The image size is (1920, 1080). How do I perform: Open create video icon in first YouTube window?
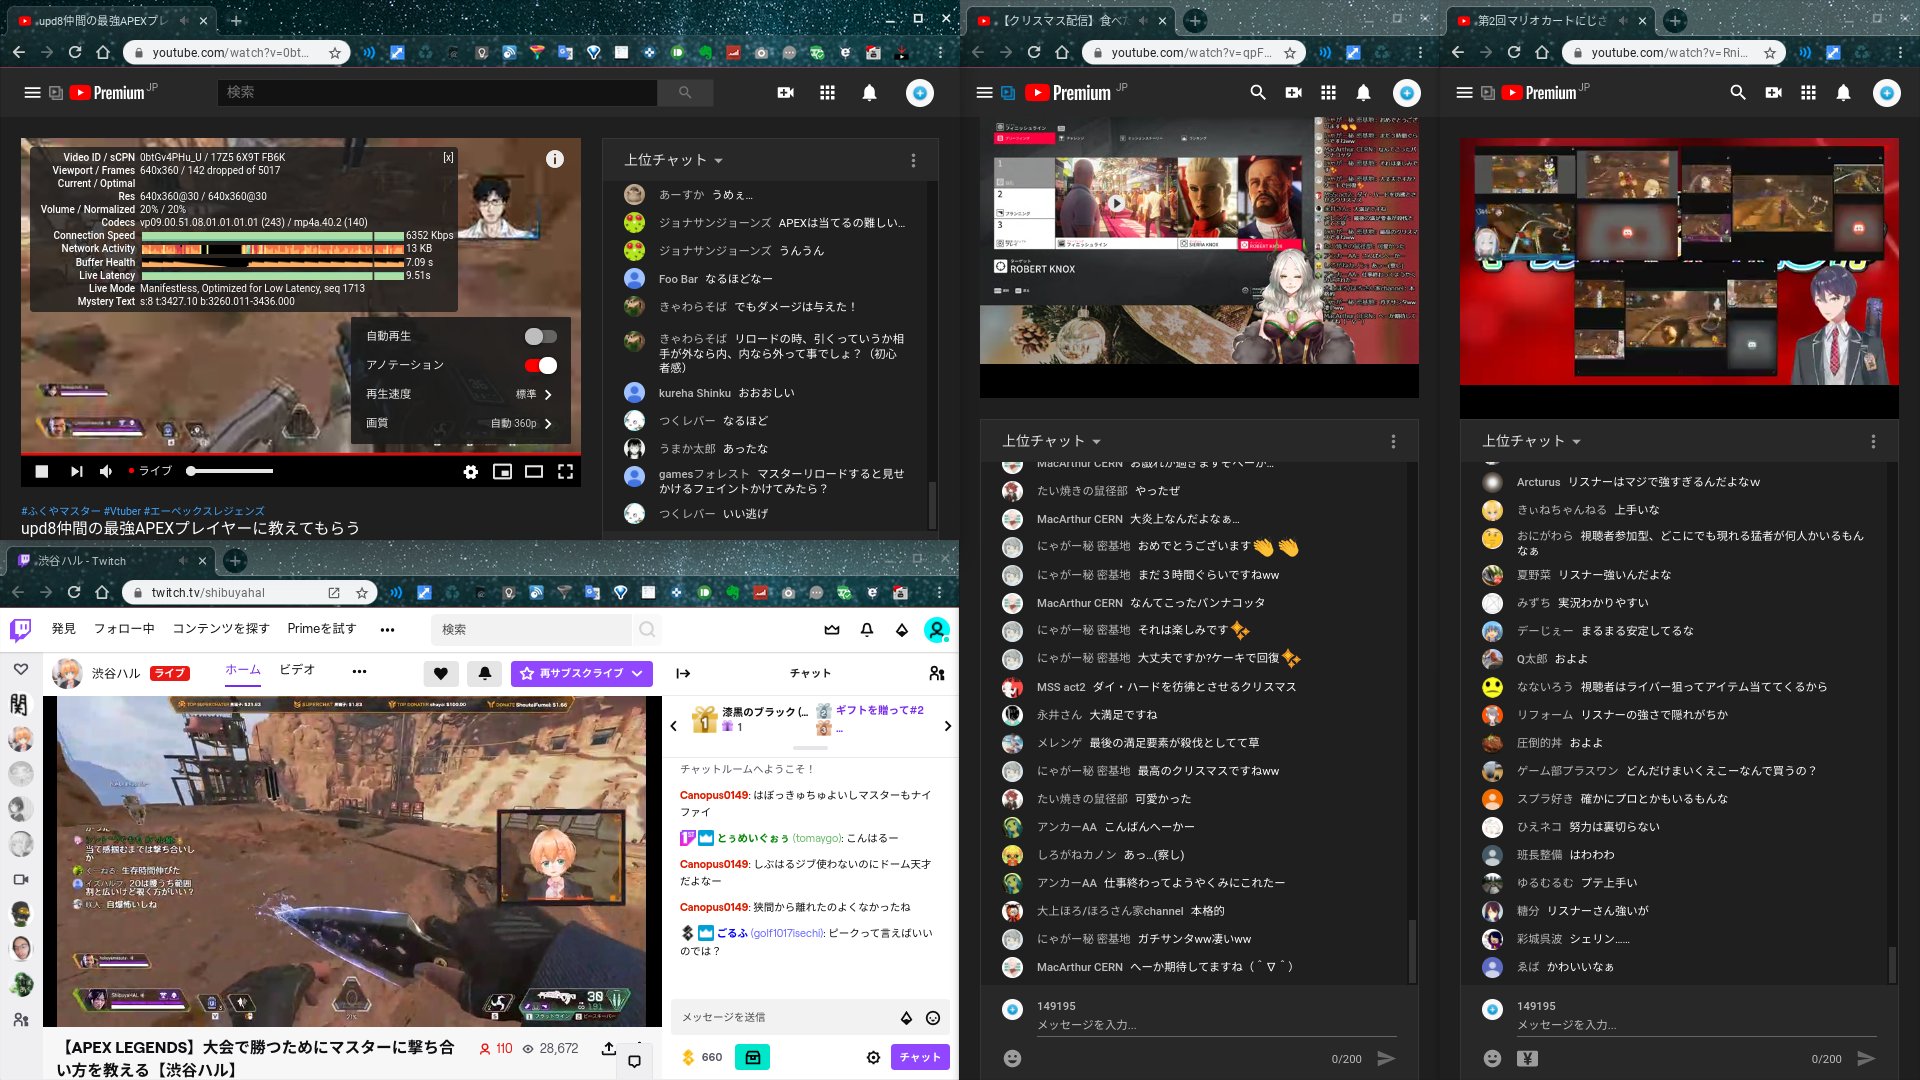(x=786, y=92)
